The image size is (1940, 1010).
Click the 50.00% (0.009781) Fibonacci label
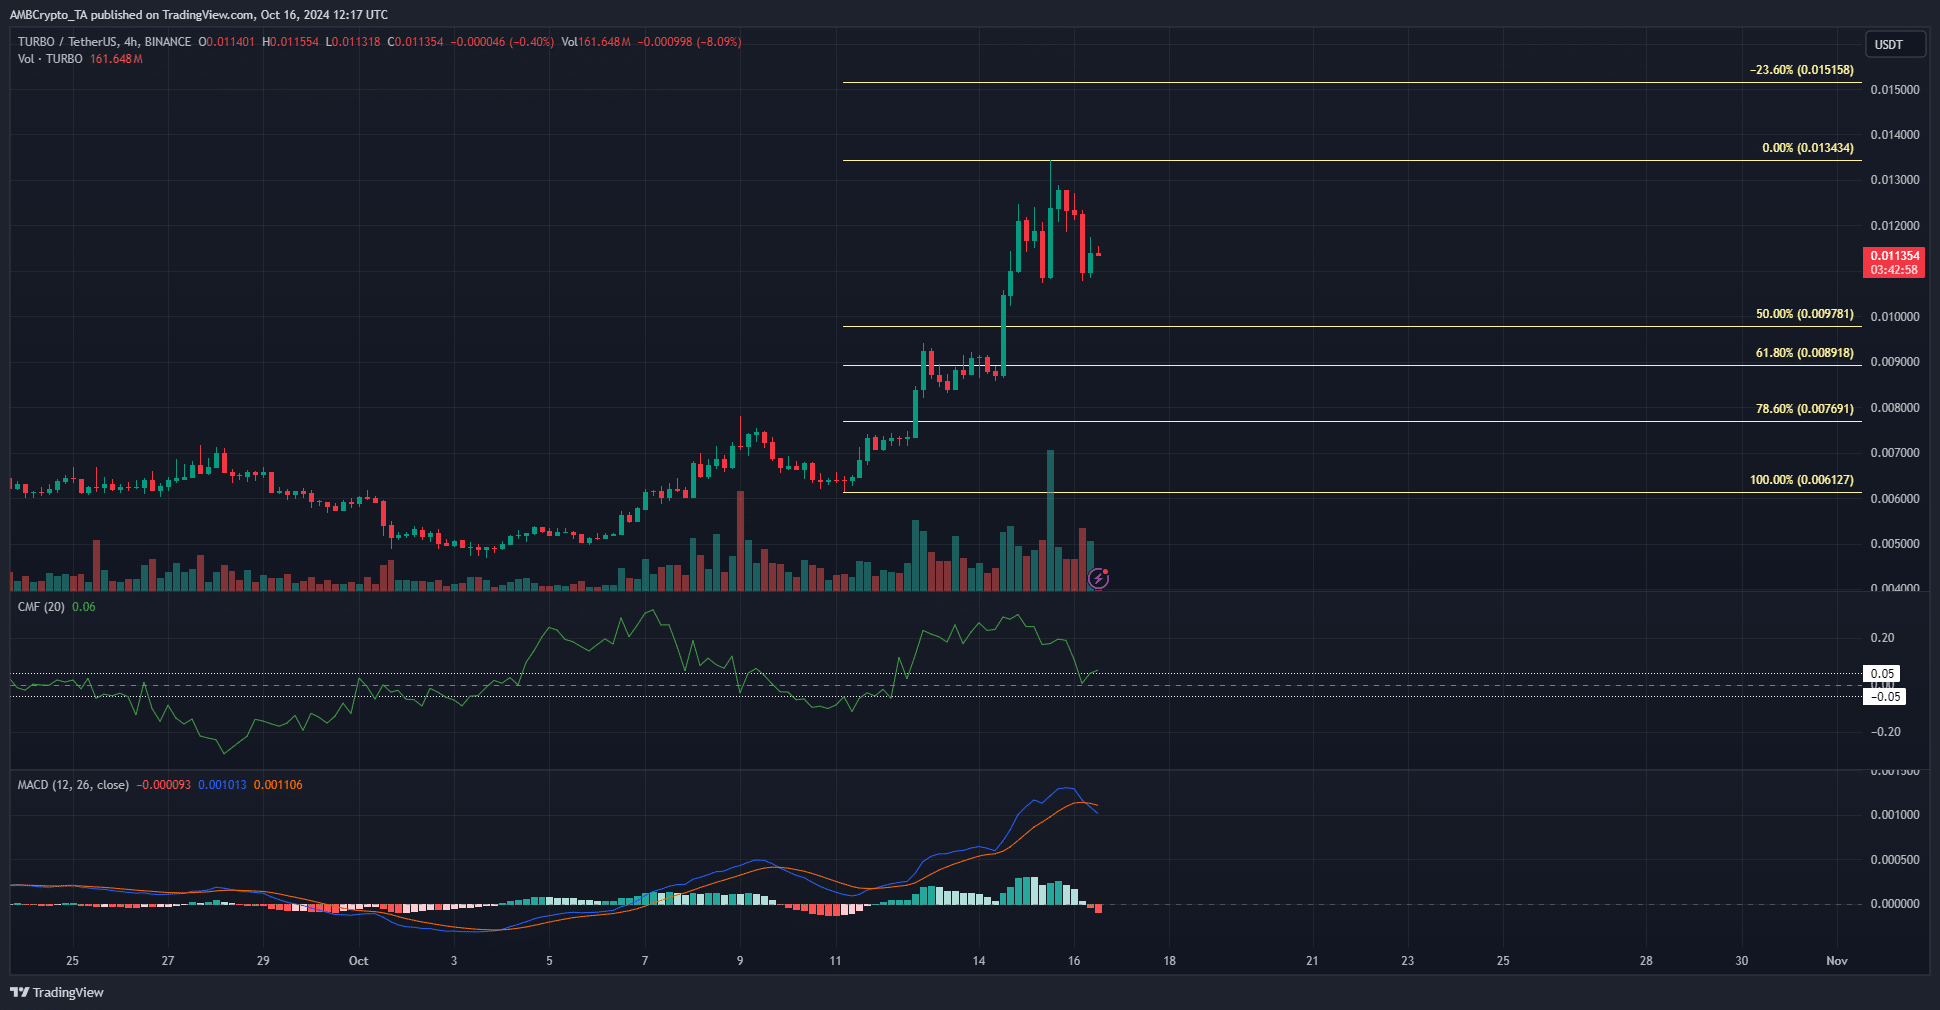click(x=1805, y=314)
